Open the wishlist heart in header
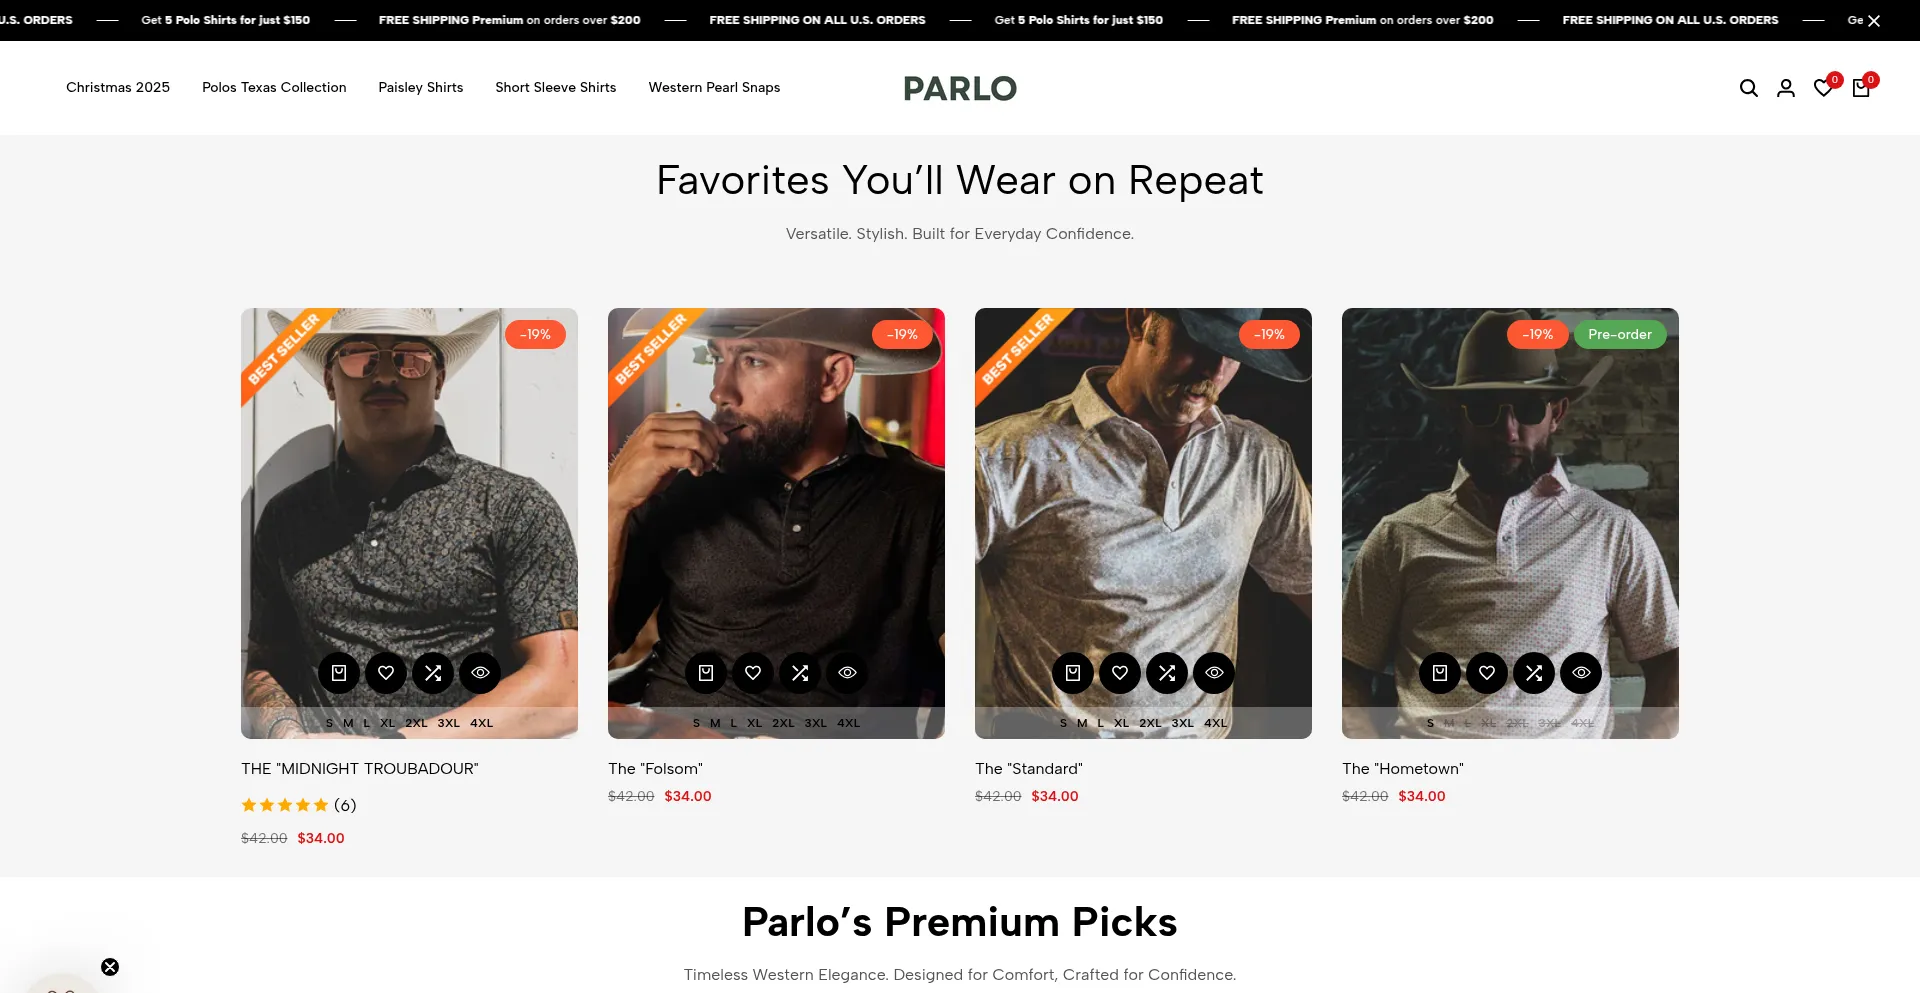Screen dimensions: 1920x993 pyautogui.click(x=1824, y=88)
